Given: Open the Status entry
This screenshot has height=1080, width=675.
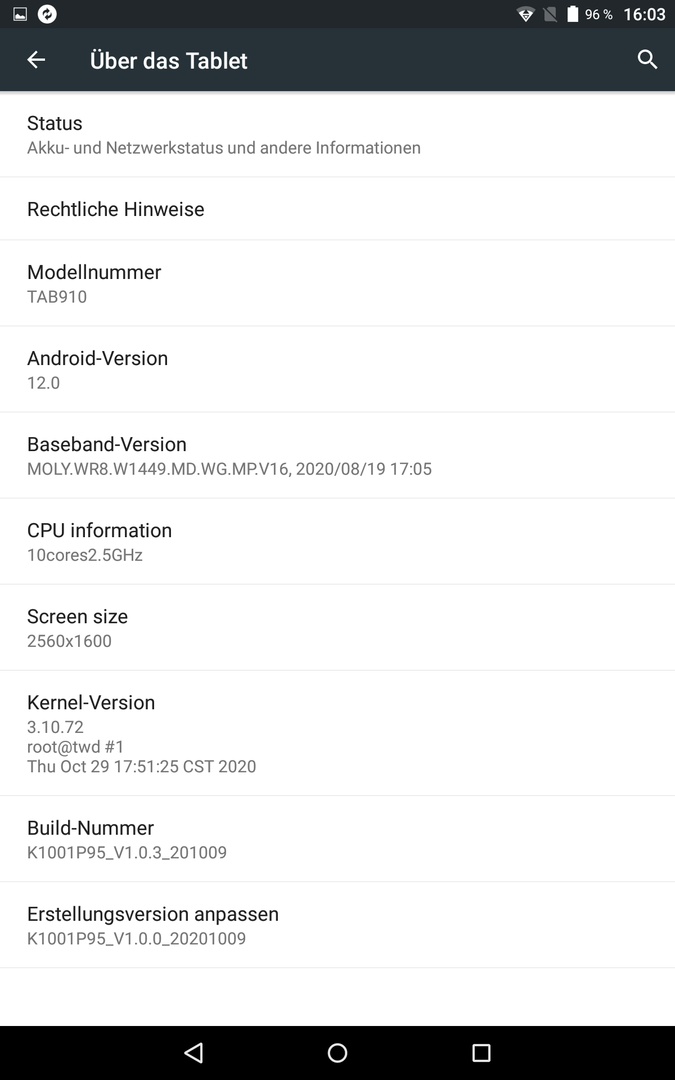Looking at the screenshot, I should [338, 134].
